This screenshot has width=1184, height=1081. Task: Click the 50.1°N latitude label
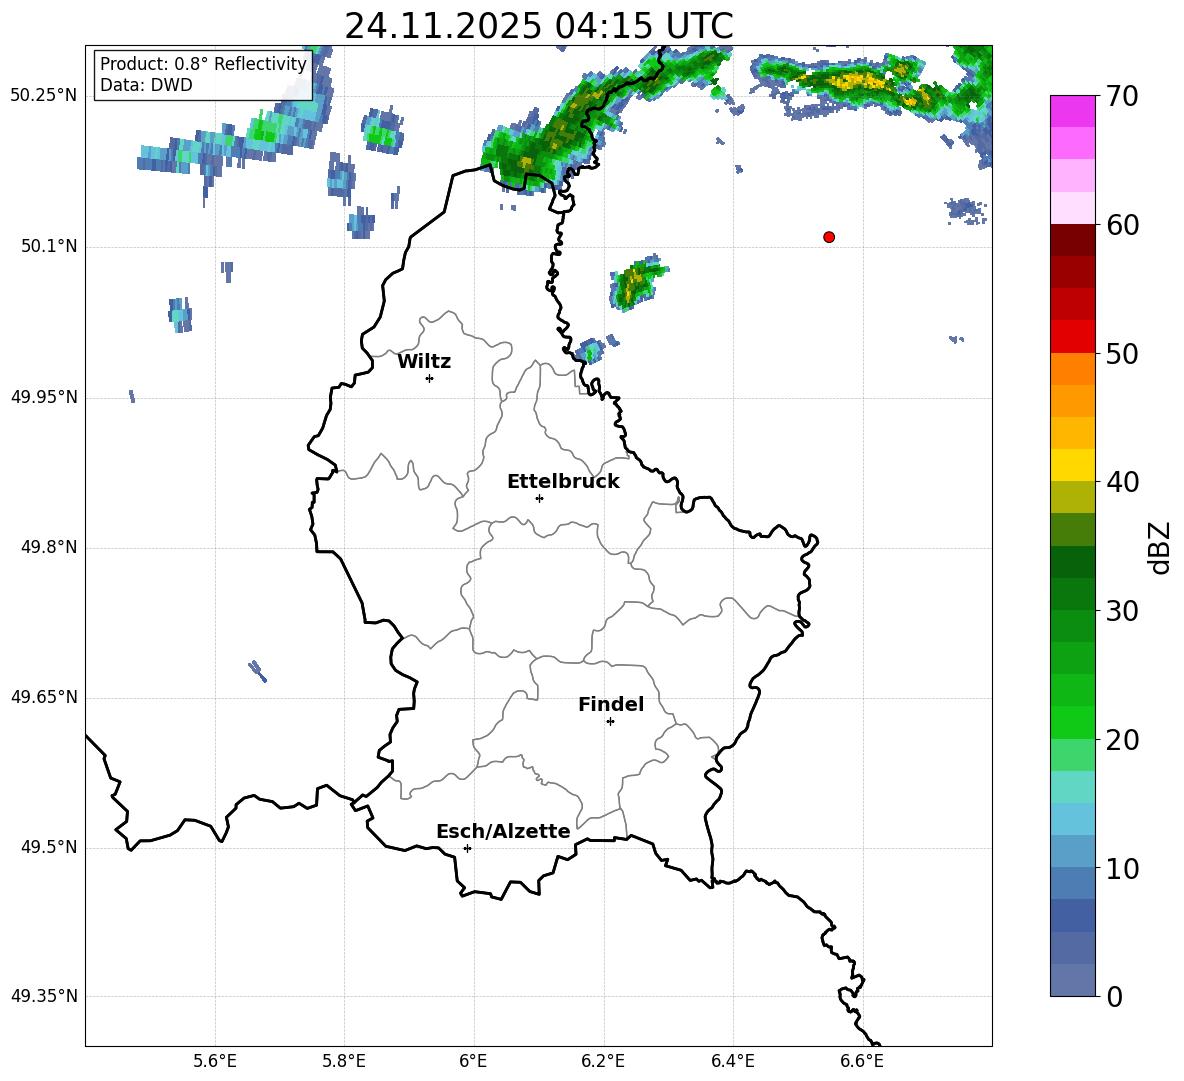(x=50, y=247)
